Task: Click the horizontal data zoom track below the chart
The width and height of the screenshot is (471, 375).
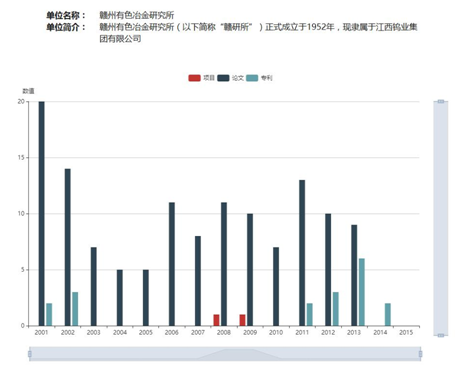Action: [225, 354]
